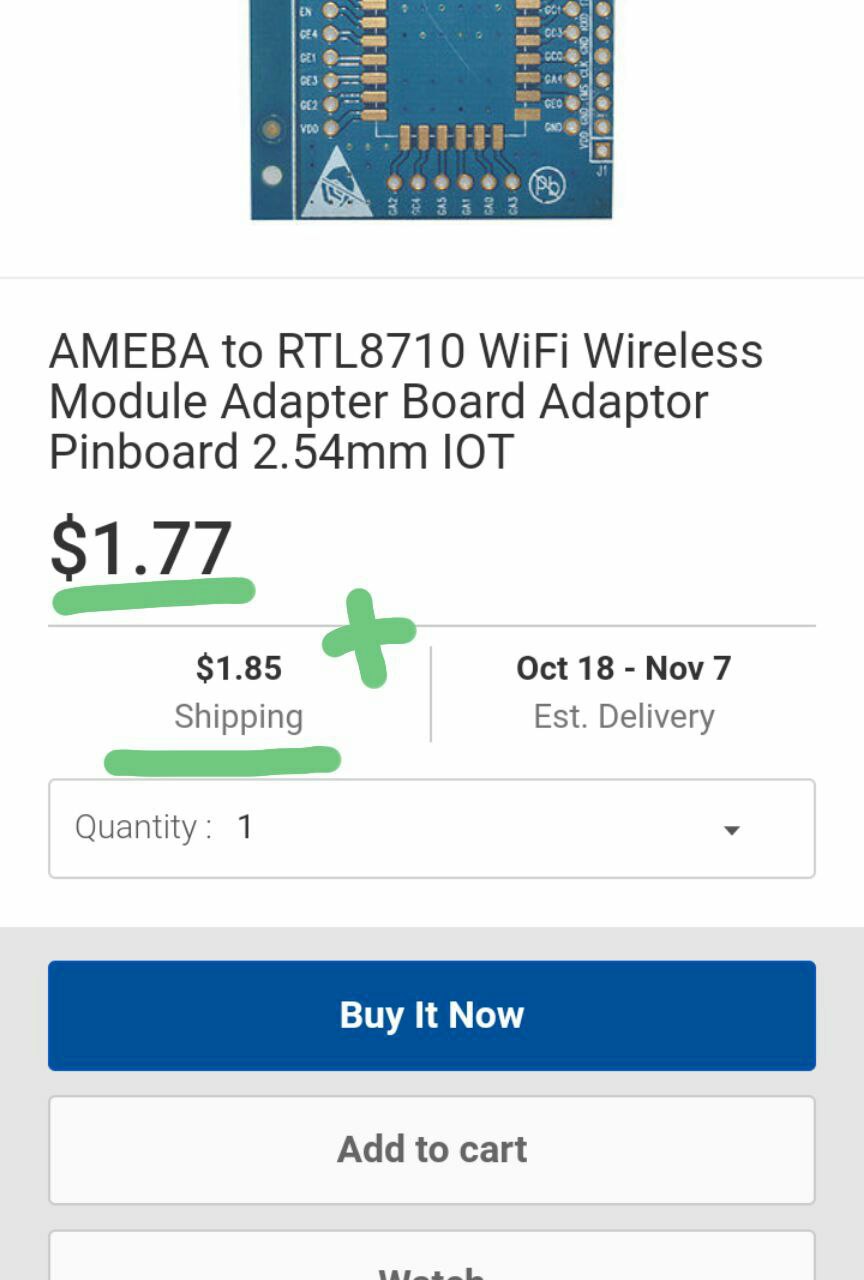Click the green underline beneath Shipping
This screenshot has height=1280, width=864.
[222, 761]
